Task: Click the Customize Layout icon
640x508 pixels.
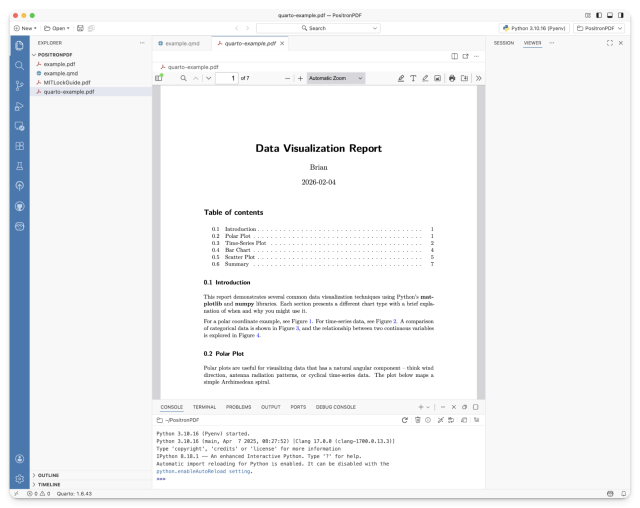Action: [x=588, y=15]
